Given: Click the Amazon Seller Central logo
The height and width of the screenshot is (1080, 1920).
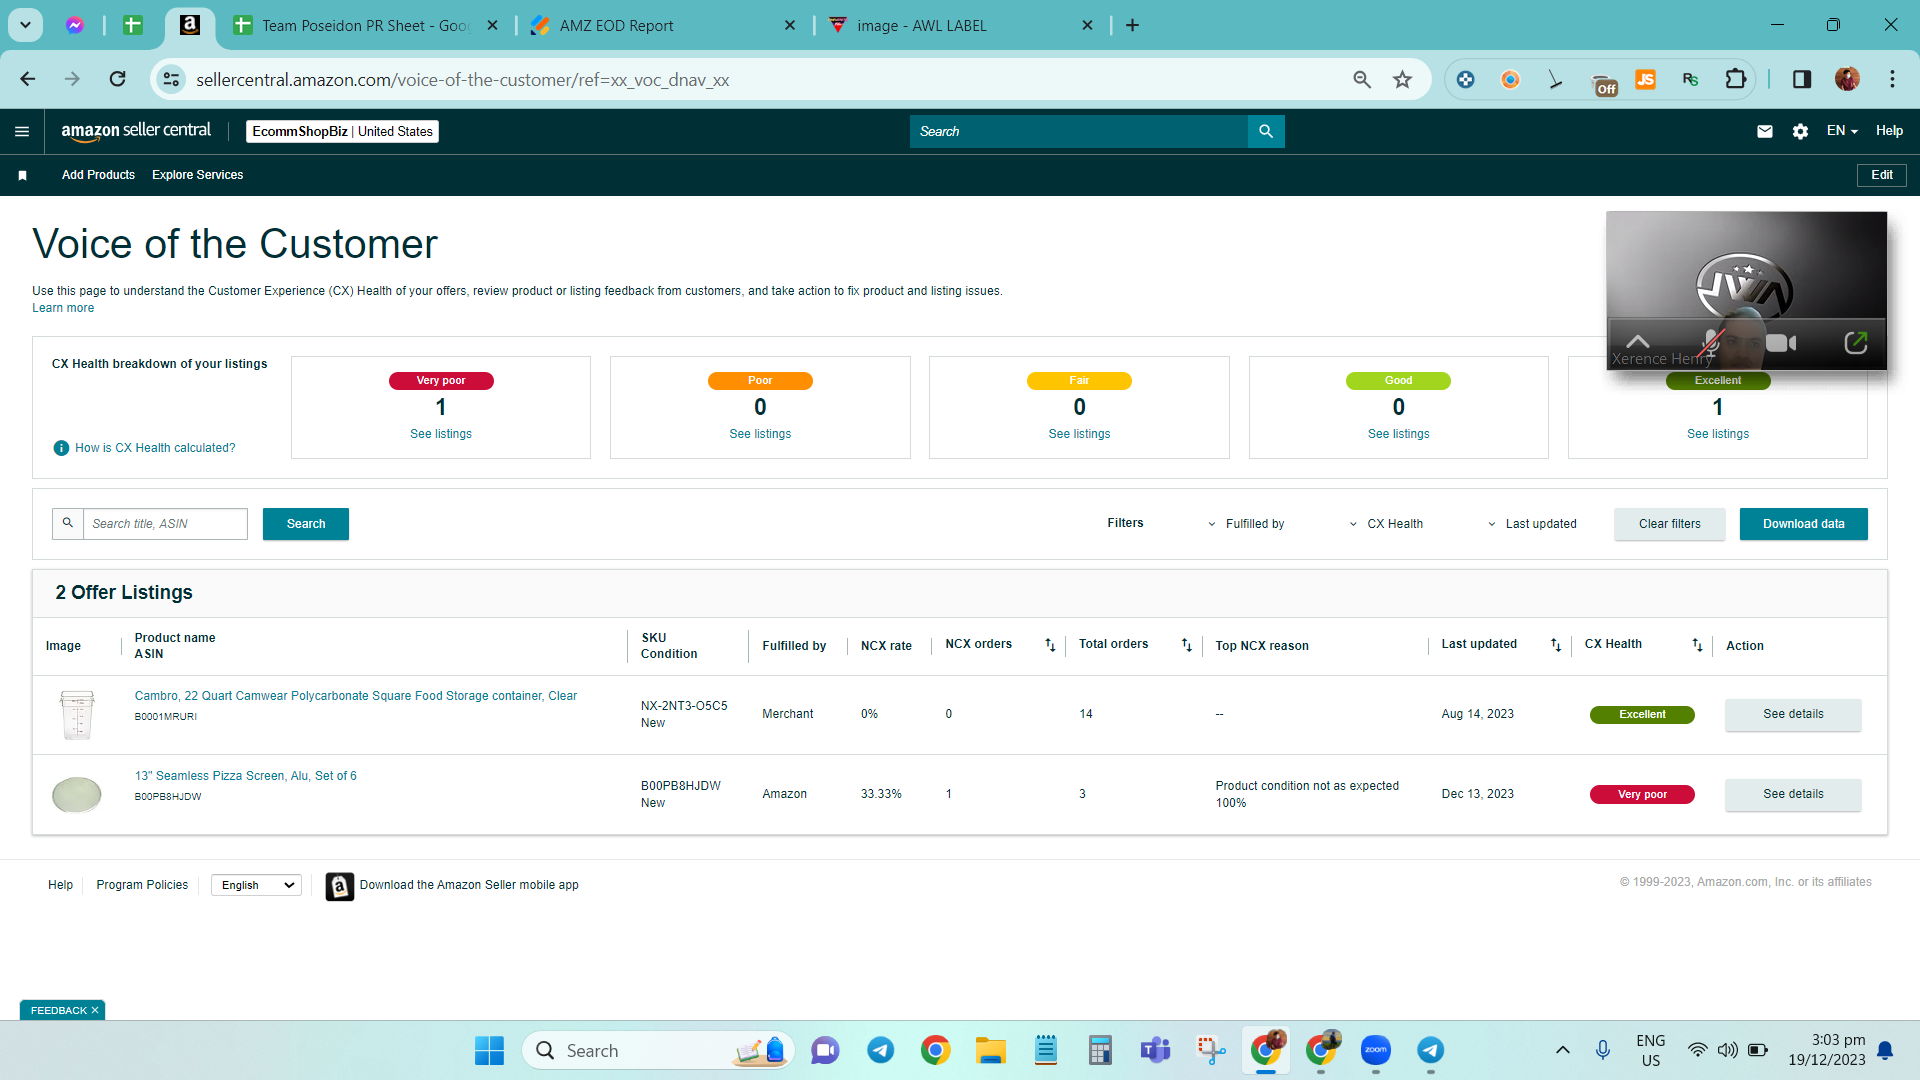Looking at the screenshot, I should click(136, 131).
